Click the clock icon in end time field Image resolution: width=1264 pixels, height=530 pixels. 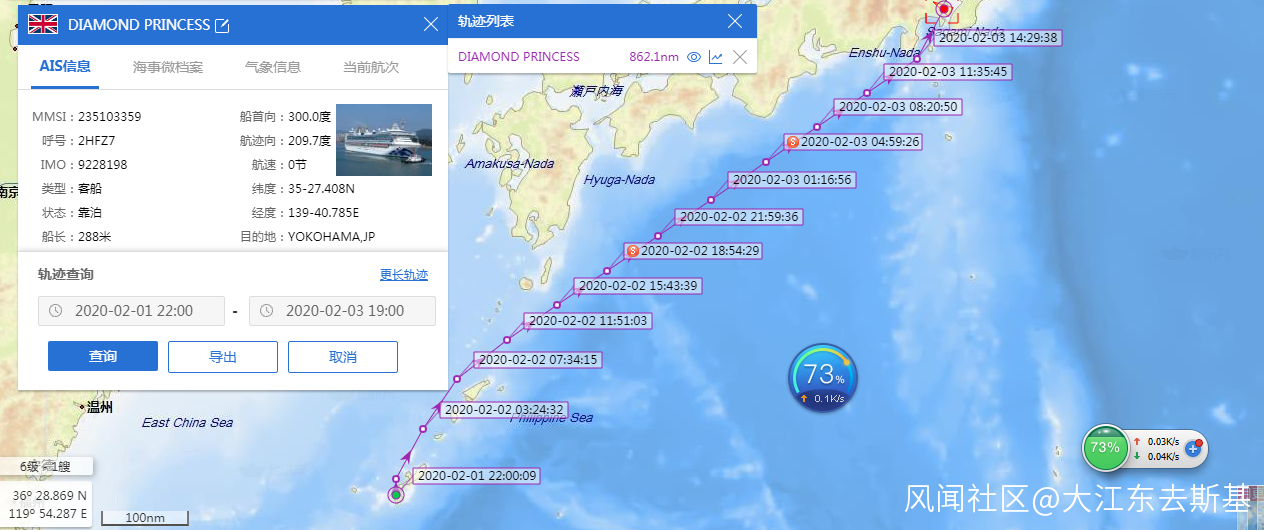pyautogui.click(x=267, y=311)
